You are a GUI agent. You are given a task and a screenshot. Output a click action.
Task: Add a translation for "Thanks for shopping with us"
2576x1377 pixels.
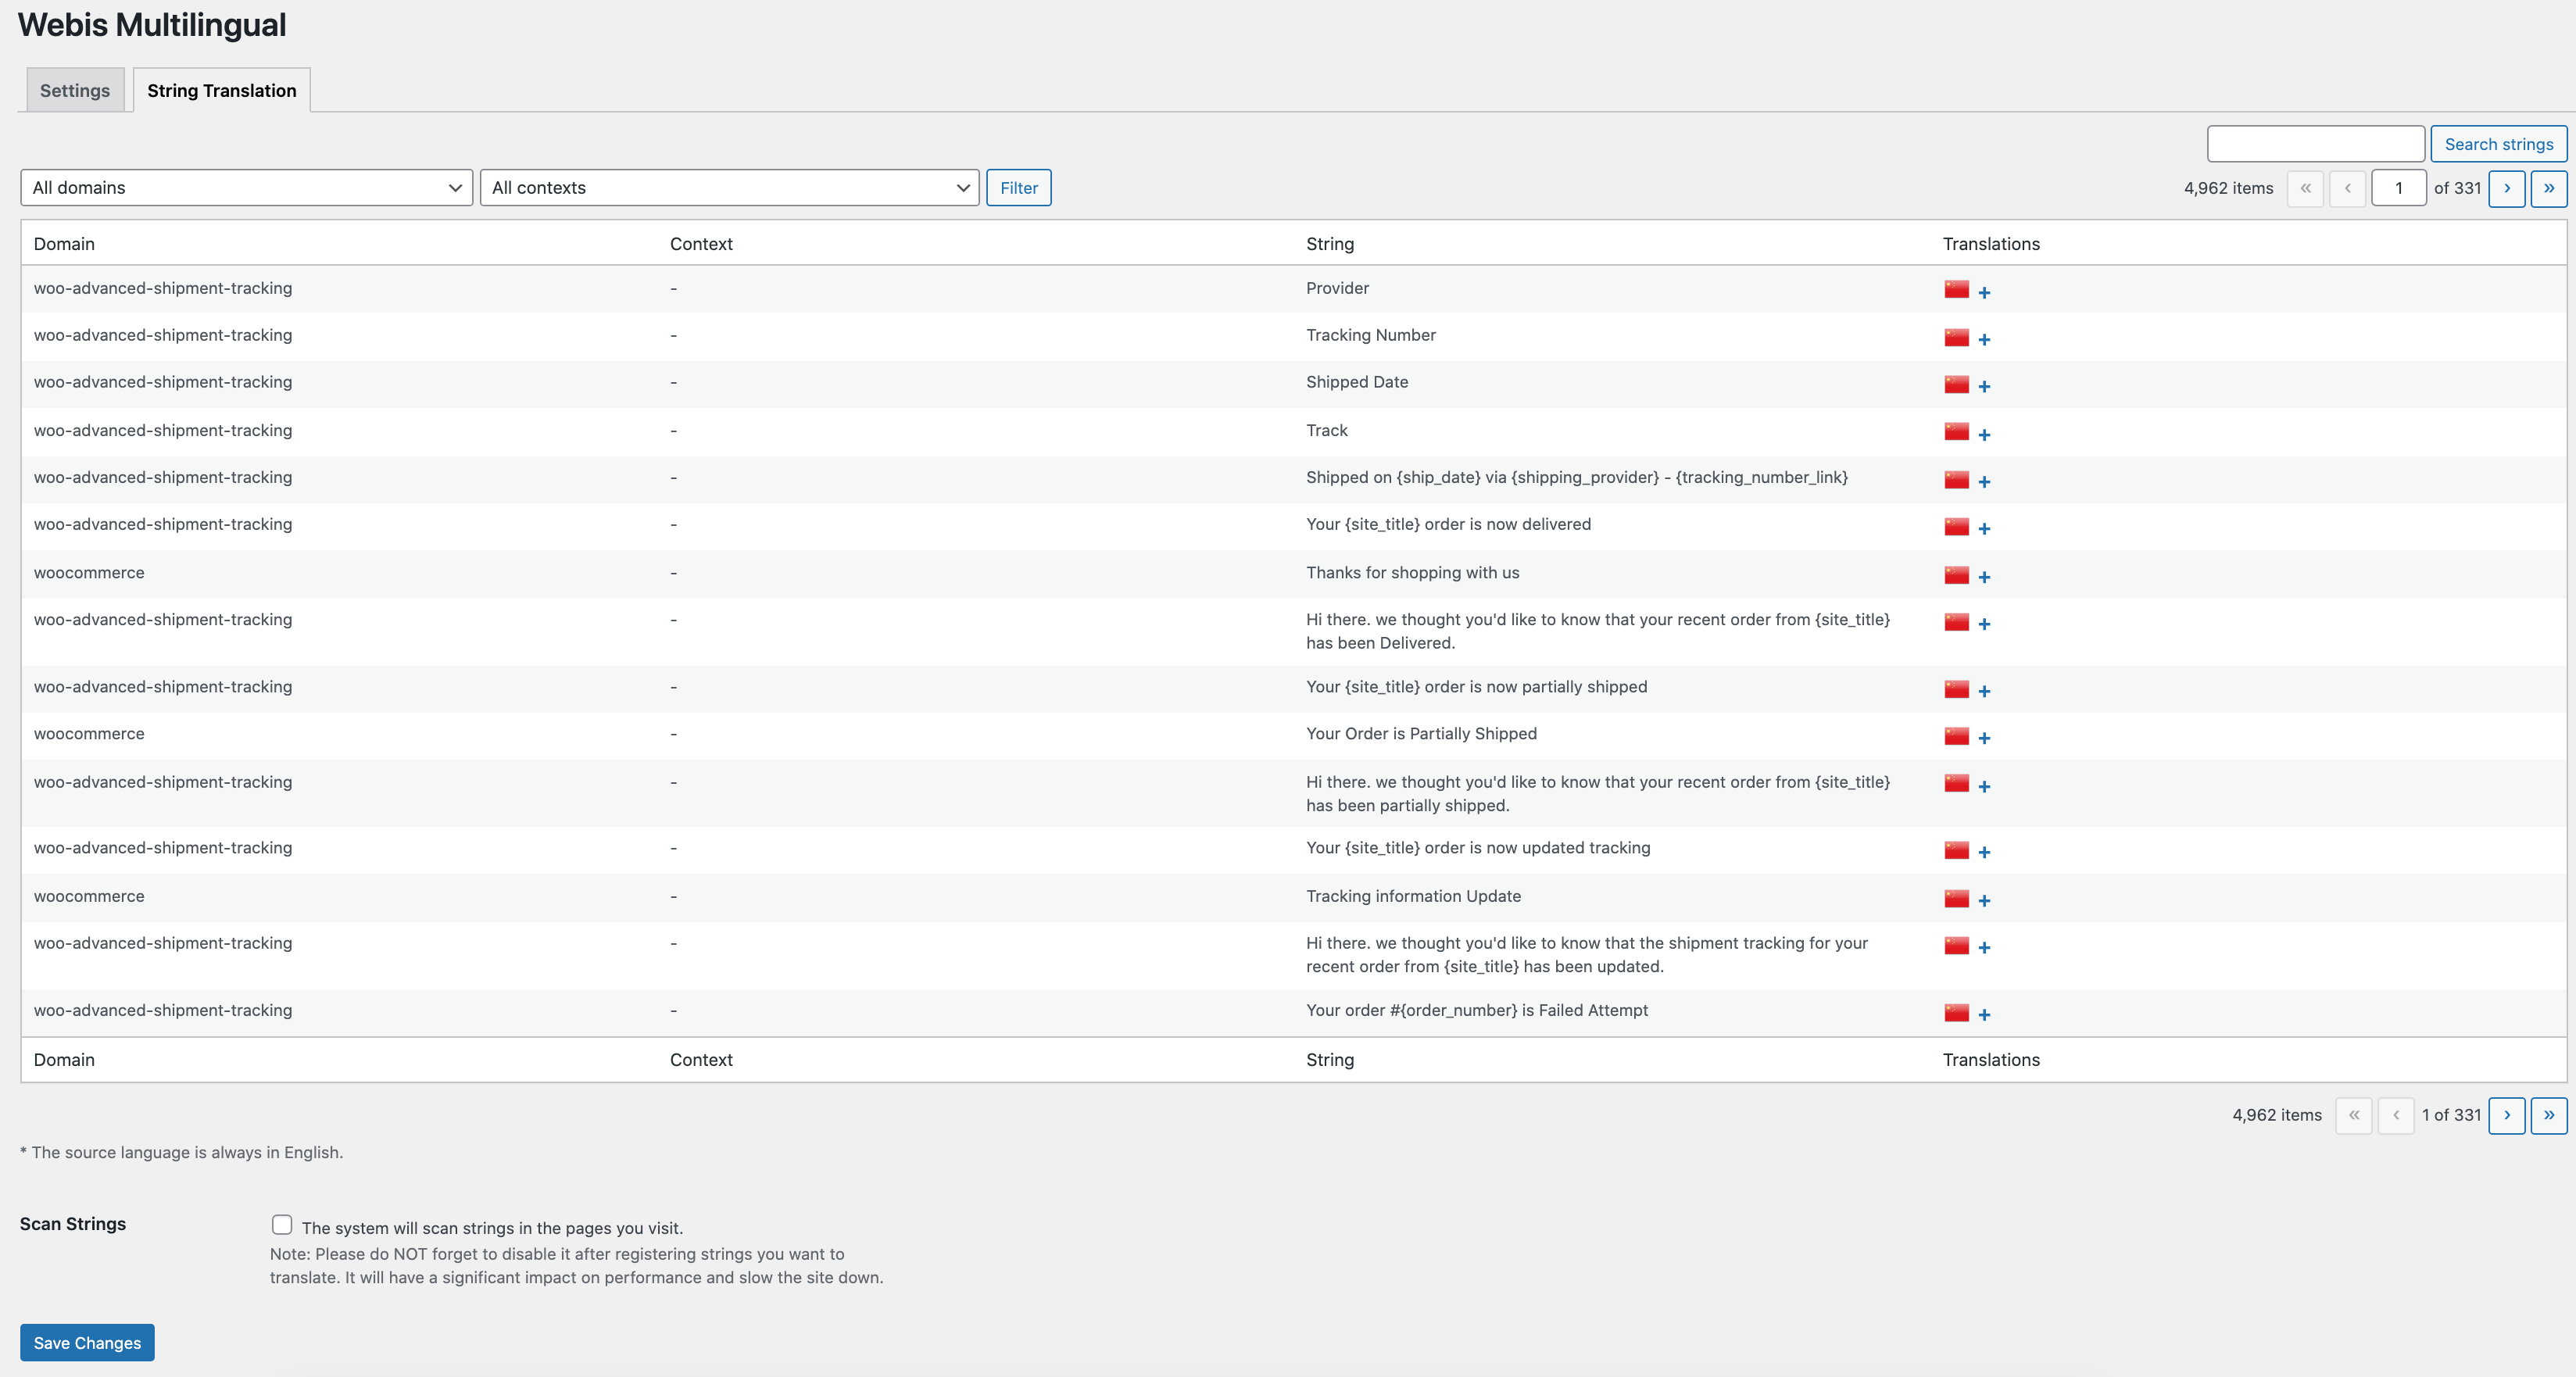(x=1984, y=577)
